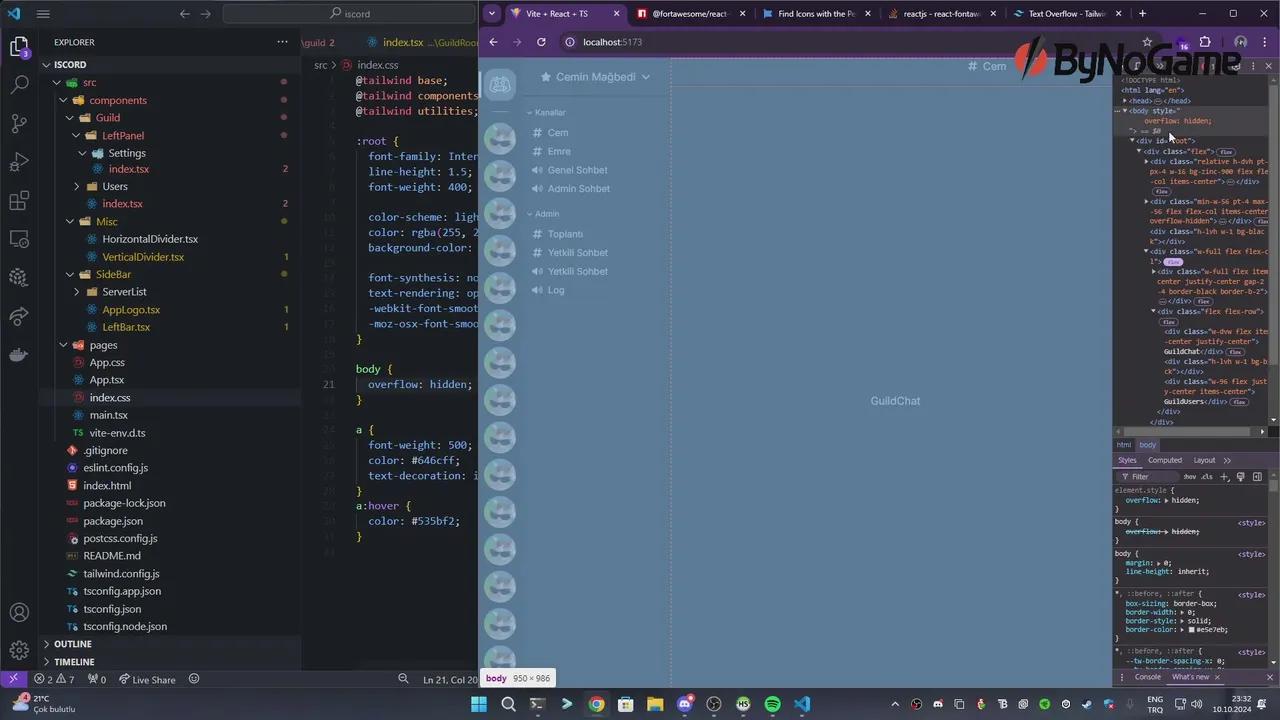Open Source Control view in activity bar
Screen dimensions: 1280x720
pos(19,124)
